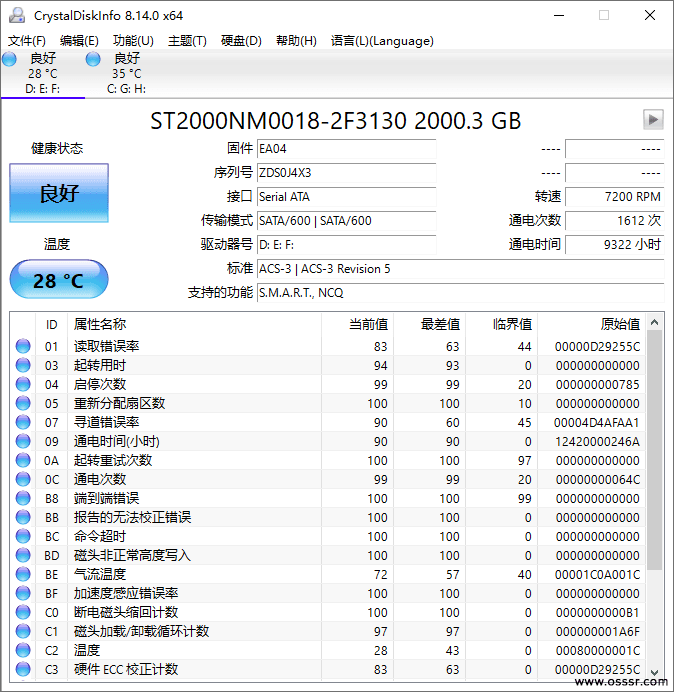Click the status icon for 命令超时 row
This screenshot has height=692, width=674.
coord(23,536)
